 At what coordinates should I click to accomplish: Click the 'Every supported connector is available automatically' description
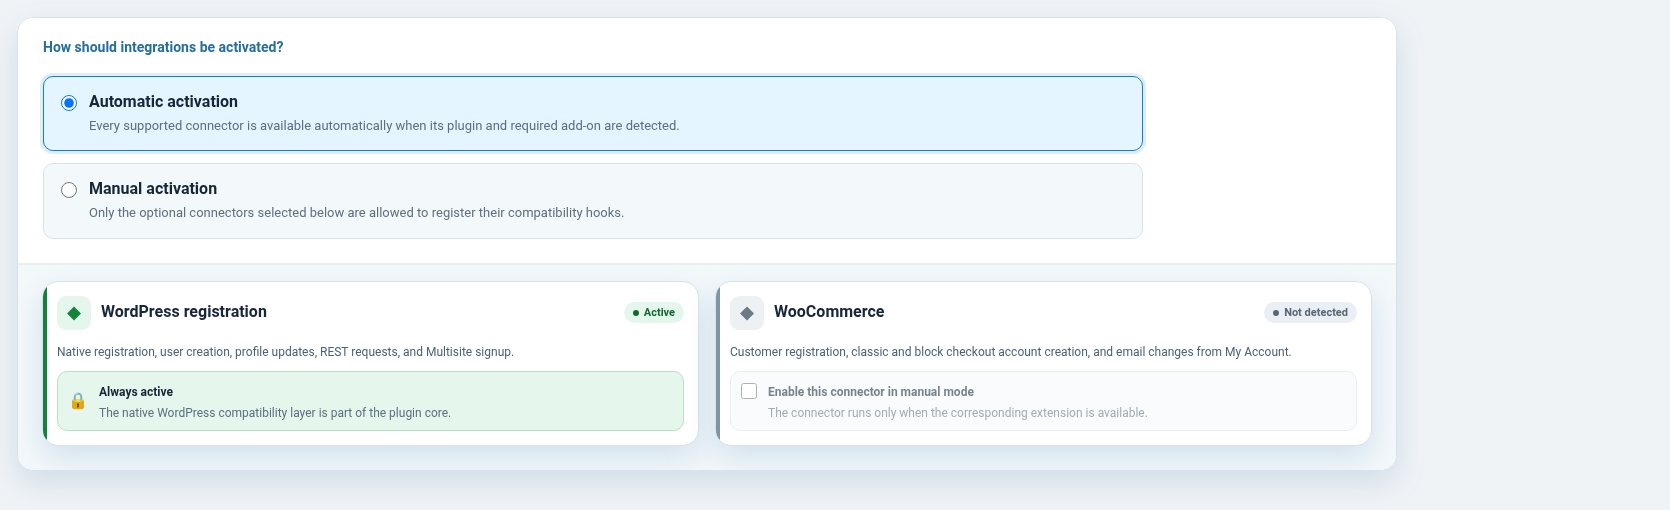point(384,126)
